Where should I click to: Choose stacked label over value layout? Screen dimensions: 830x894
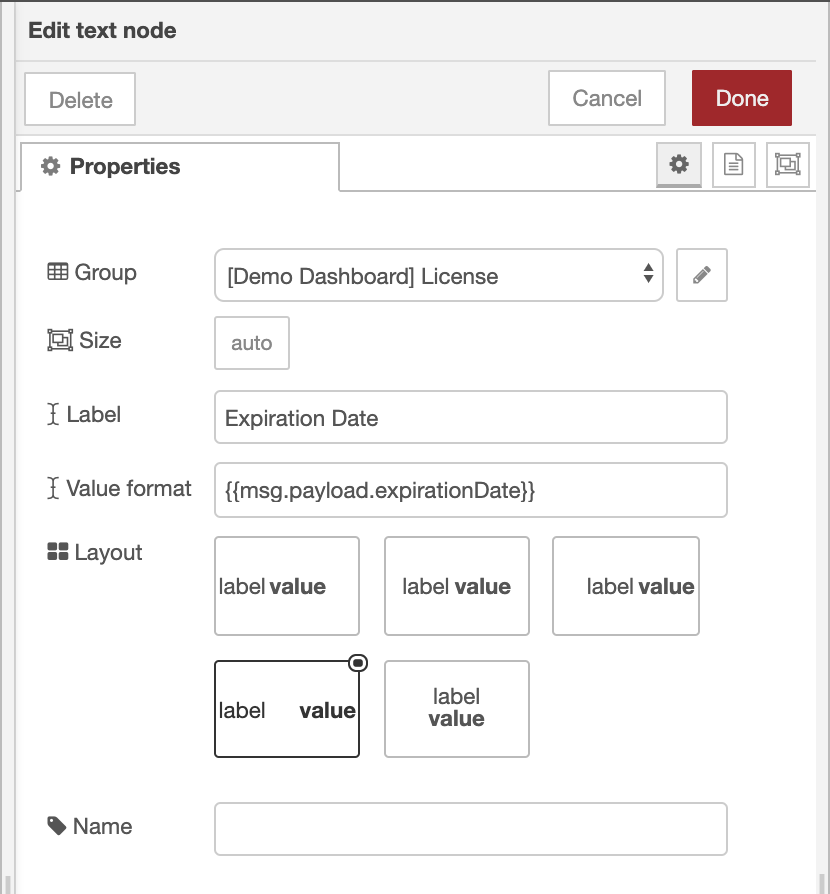point(457,709)
